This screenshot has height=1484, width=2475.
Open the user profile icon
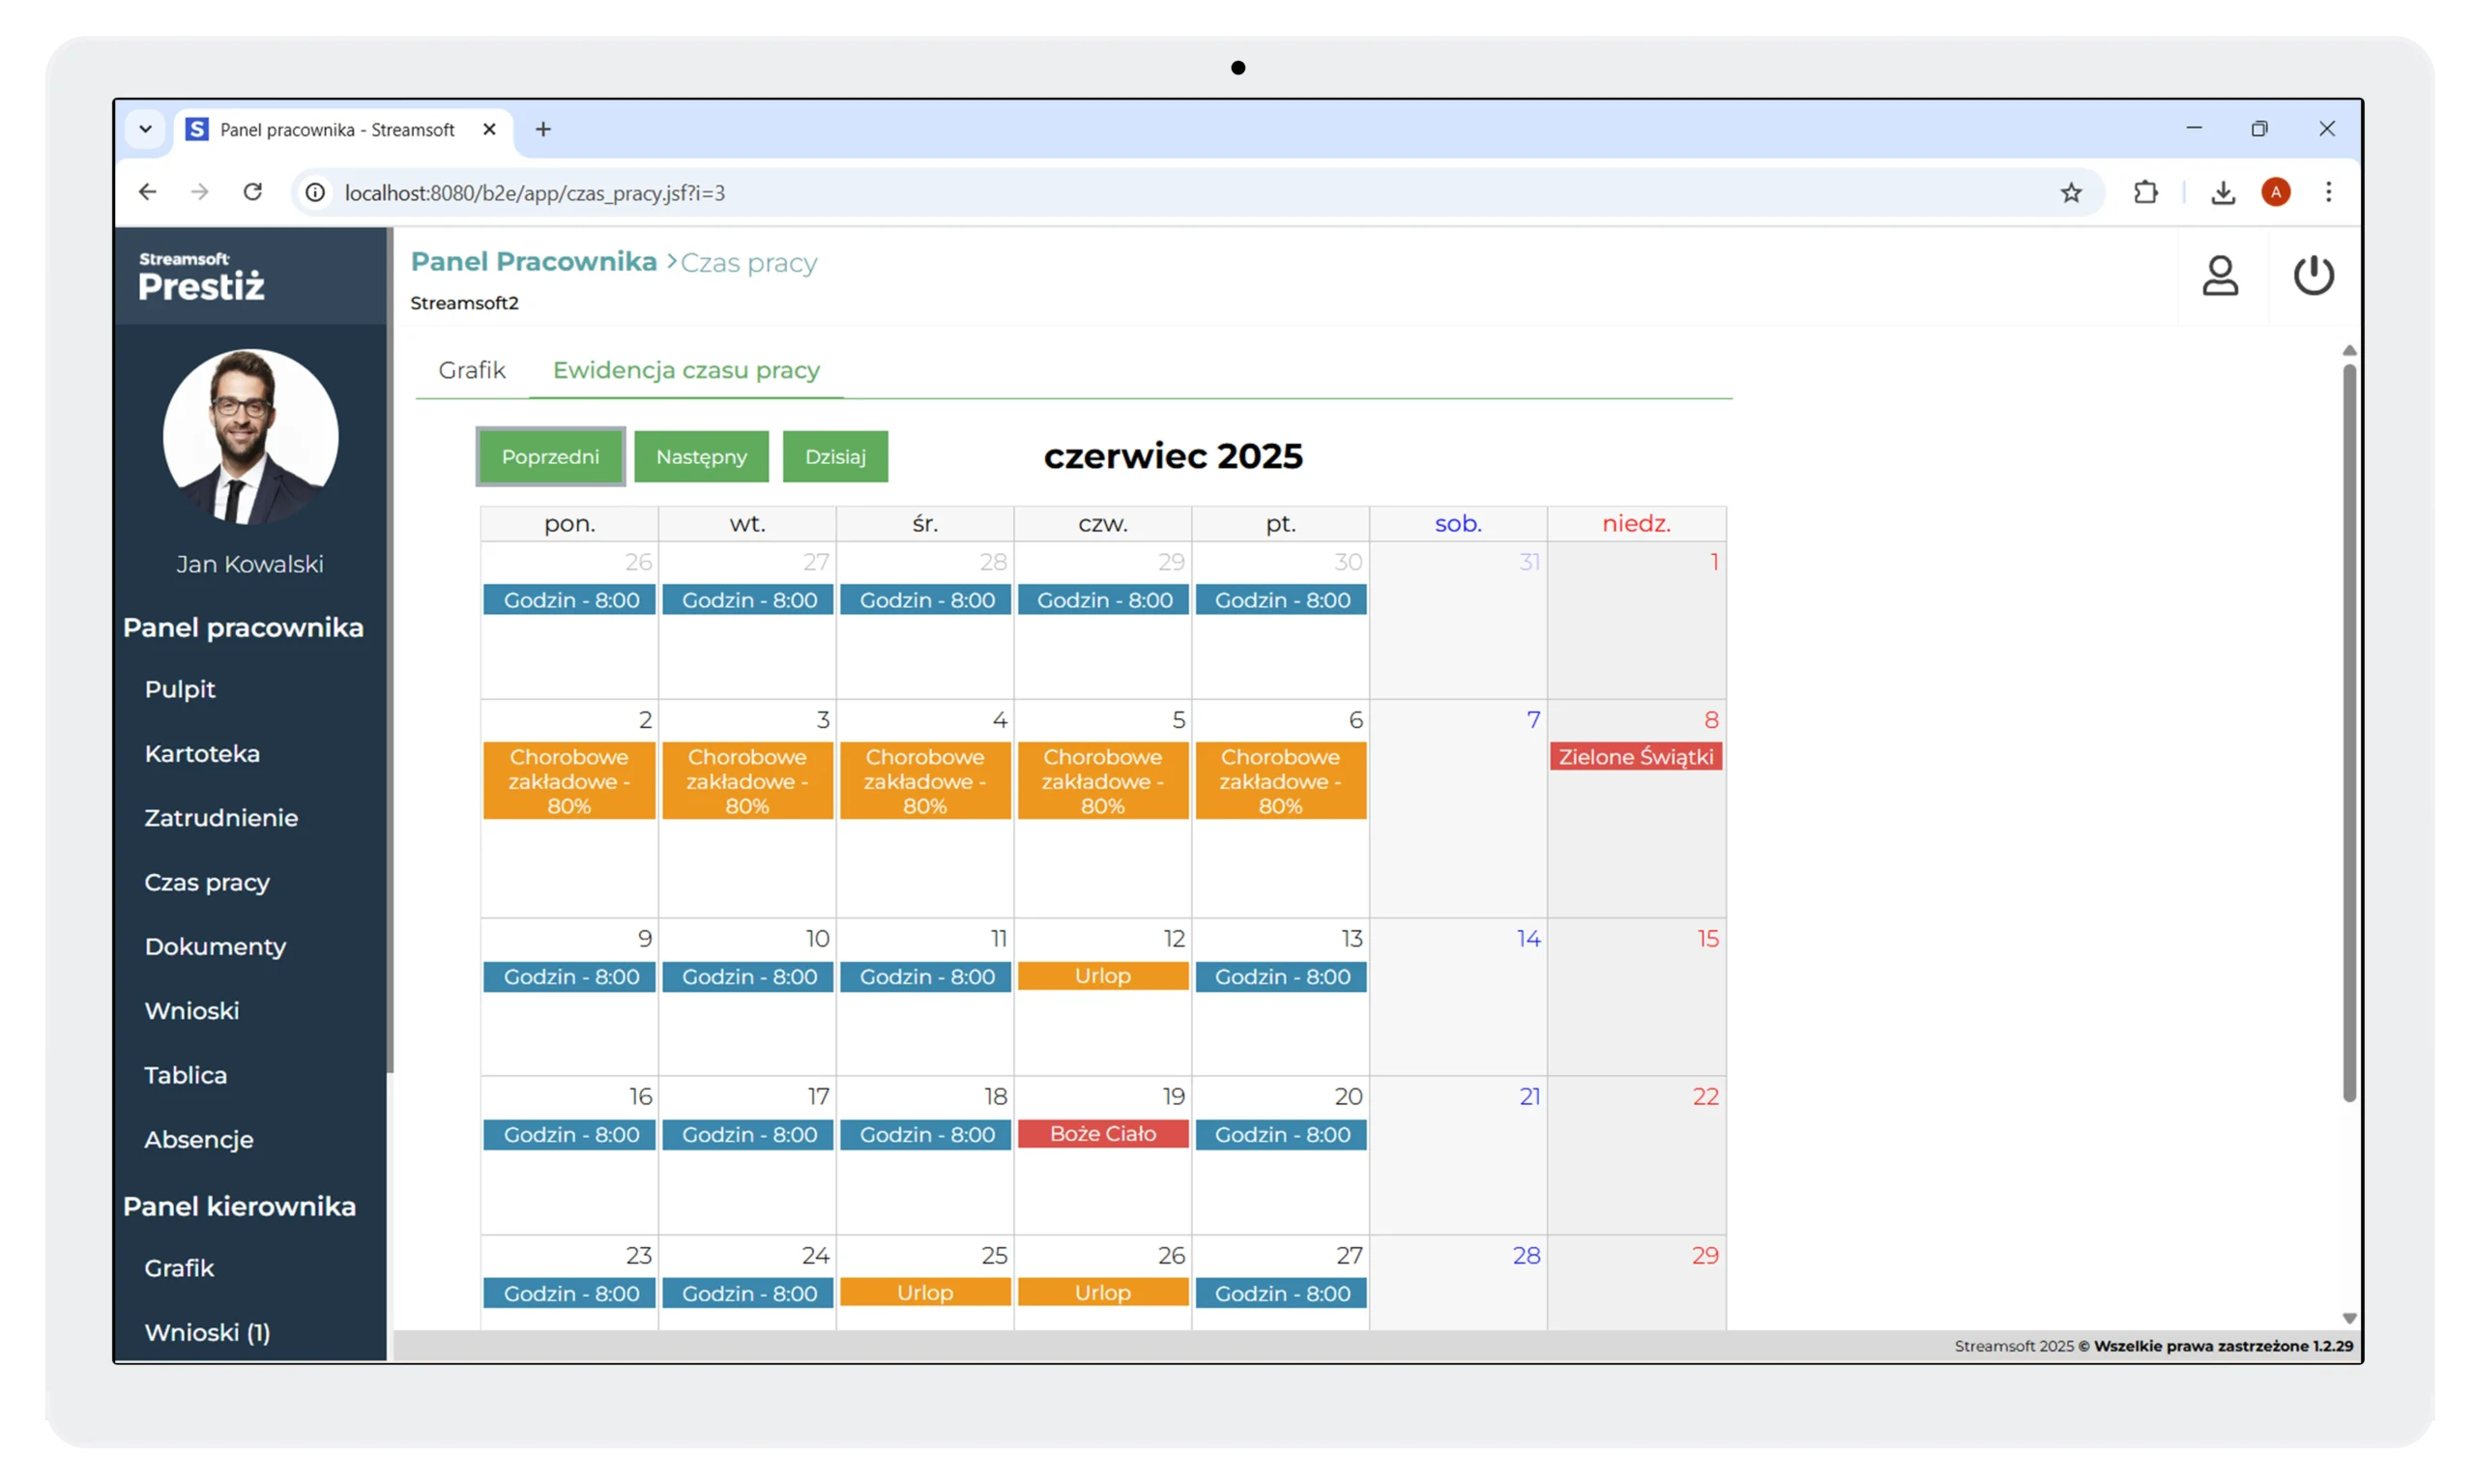tap(2220, 275)
